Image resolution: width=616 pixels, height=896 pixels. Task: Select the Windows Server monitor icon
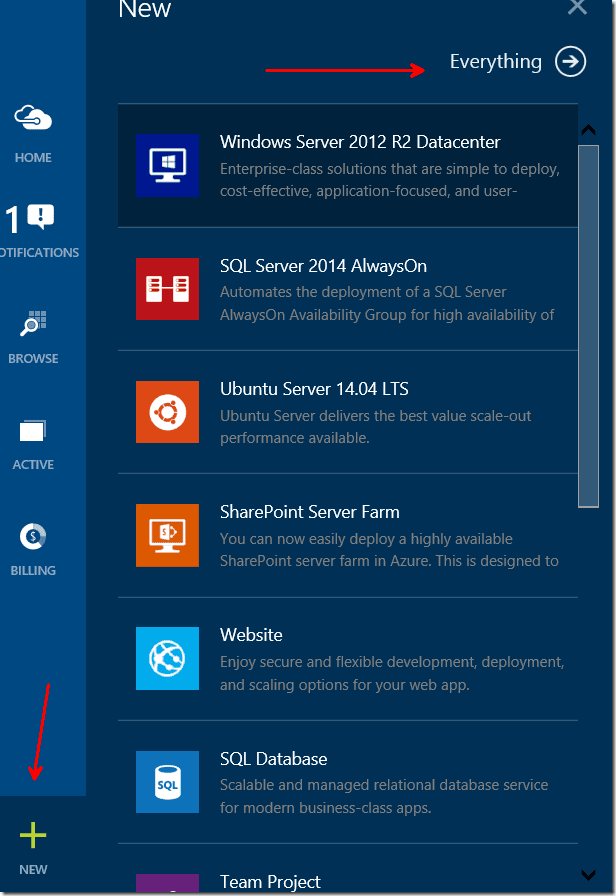(167, 165)
